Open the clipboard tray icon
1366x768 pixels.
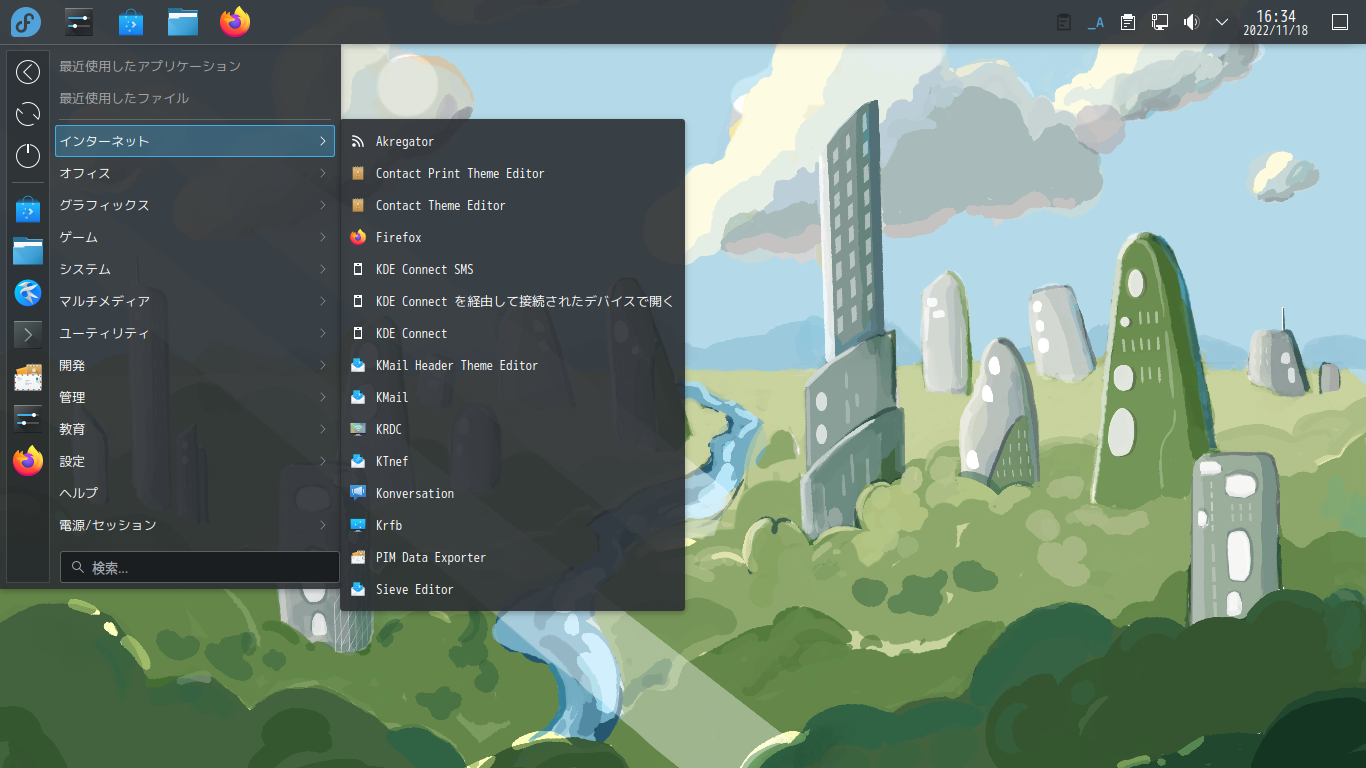tap(1064, 22)
